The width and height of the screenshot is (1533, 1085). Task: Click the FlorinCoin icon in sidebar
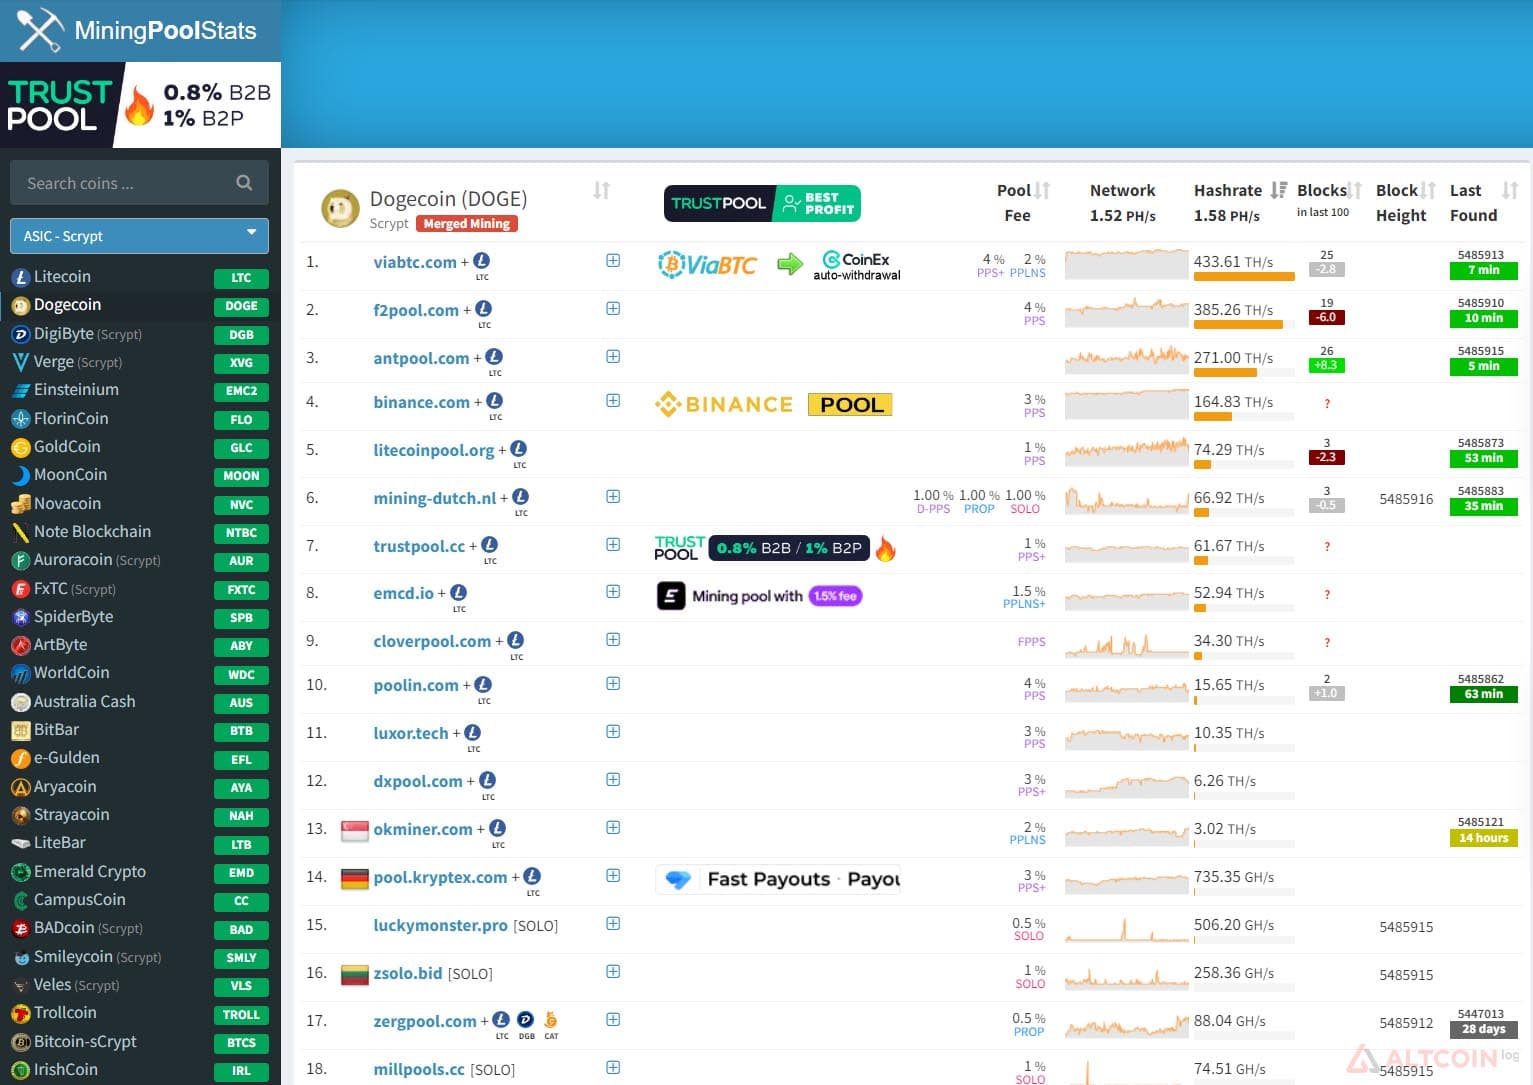(x=20, y=419)
